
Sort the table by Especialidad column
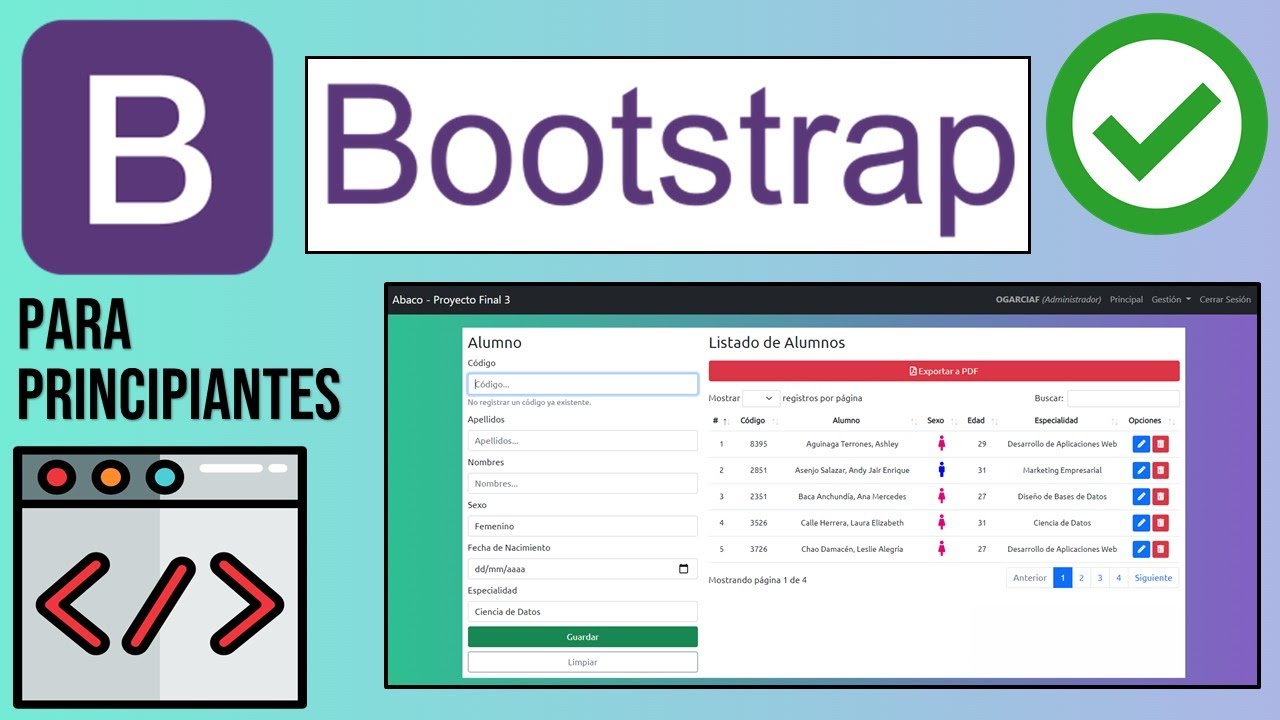point(1061,421)
